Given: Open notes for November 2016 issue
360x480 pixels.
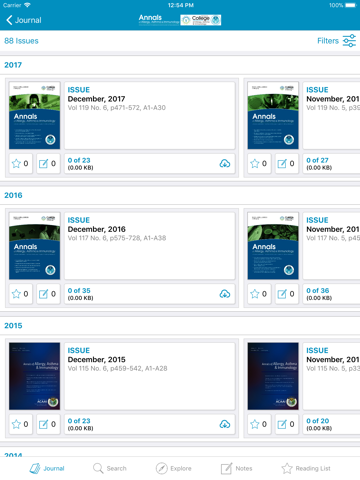Looking at the screenshot, I should click(x=287, y=294).
